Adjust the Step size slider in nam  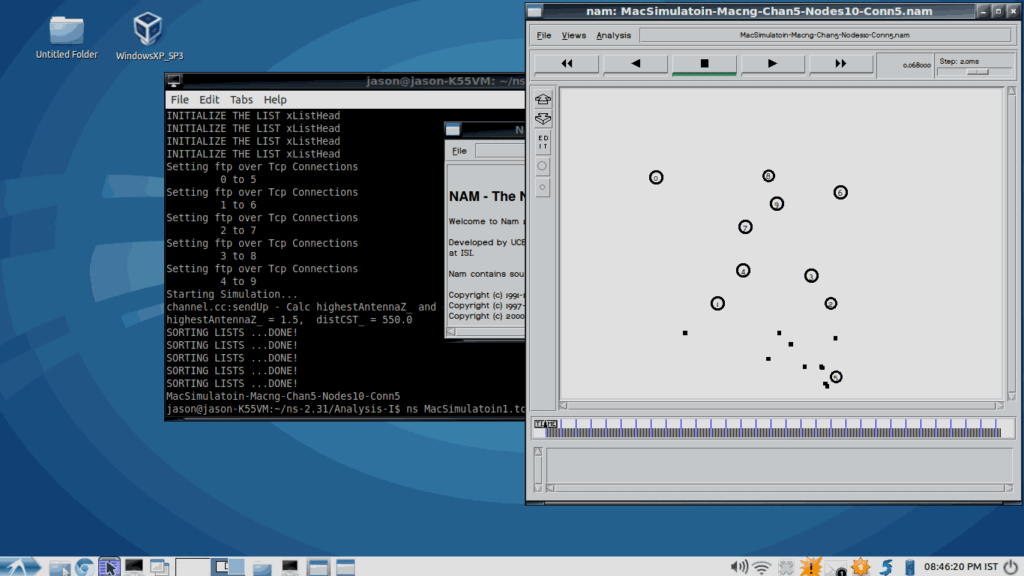[x=977, y=72]
